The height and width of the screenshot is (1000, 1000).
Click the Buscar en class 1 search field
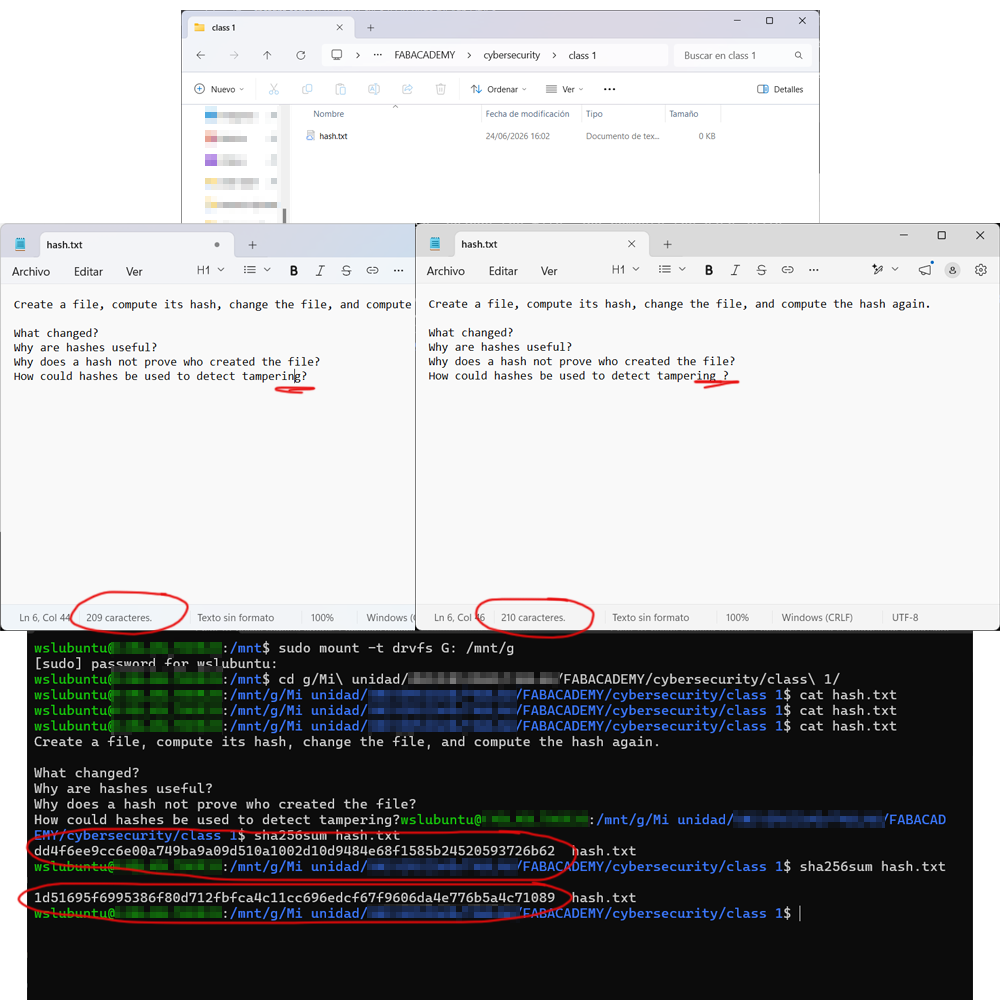point(742,55)
